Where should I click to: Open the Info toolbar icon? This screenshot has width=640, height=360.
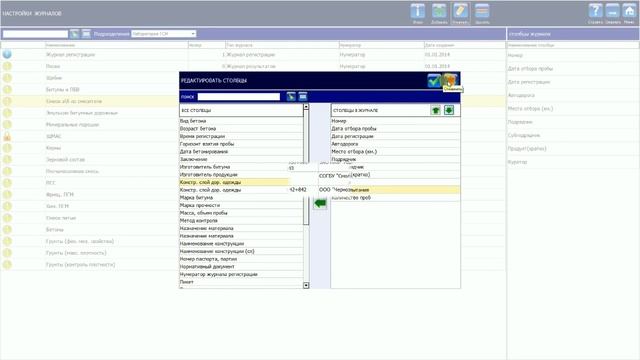click(418, 13)
